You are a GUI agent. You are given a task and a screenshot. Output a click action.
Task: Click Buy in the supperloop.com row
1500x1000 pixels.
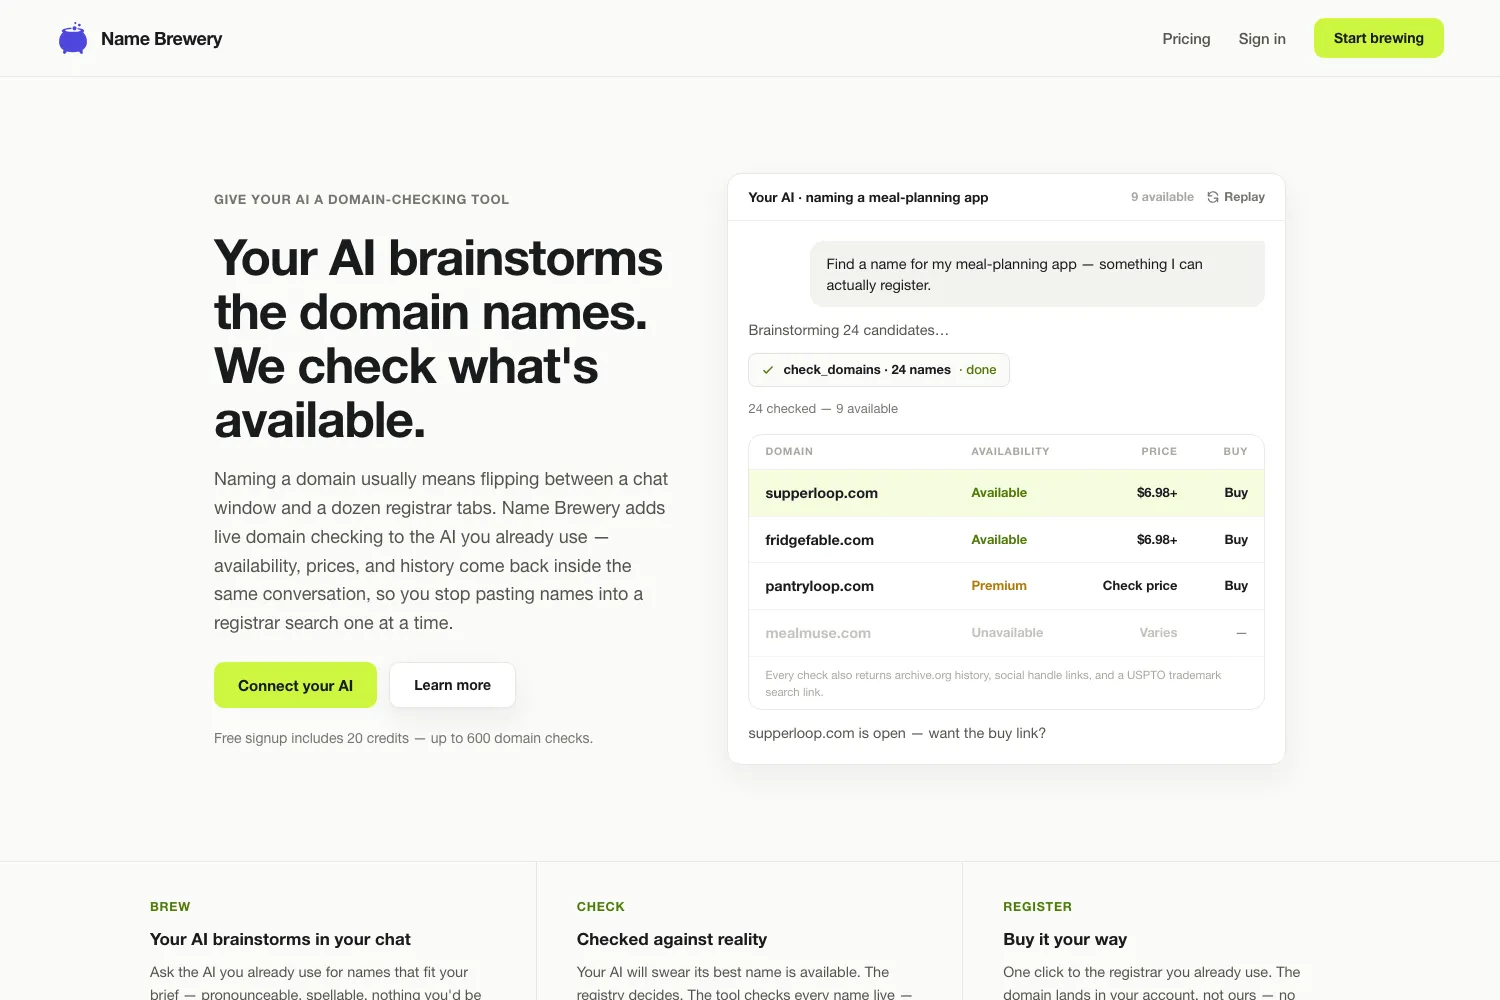1236,492
